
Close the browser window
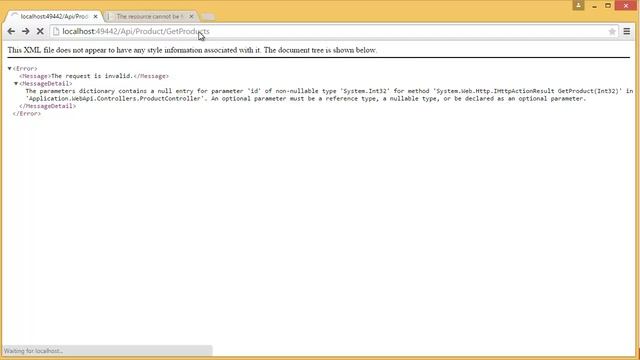pos(626,6)
